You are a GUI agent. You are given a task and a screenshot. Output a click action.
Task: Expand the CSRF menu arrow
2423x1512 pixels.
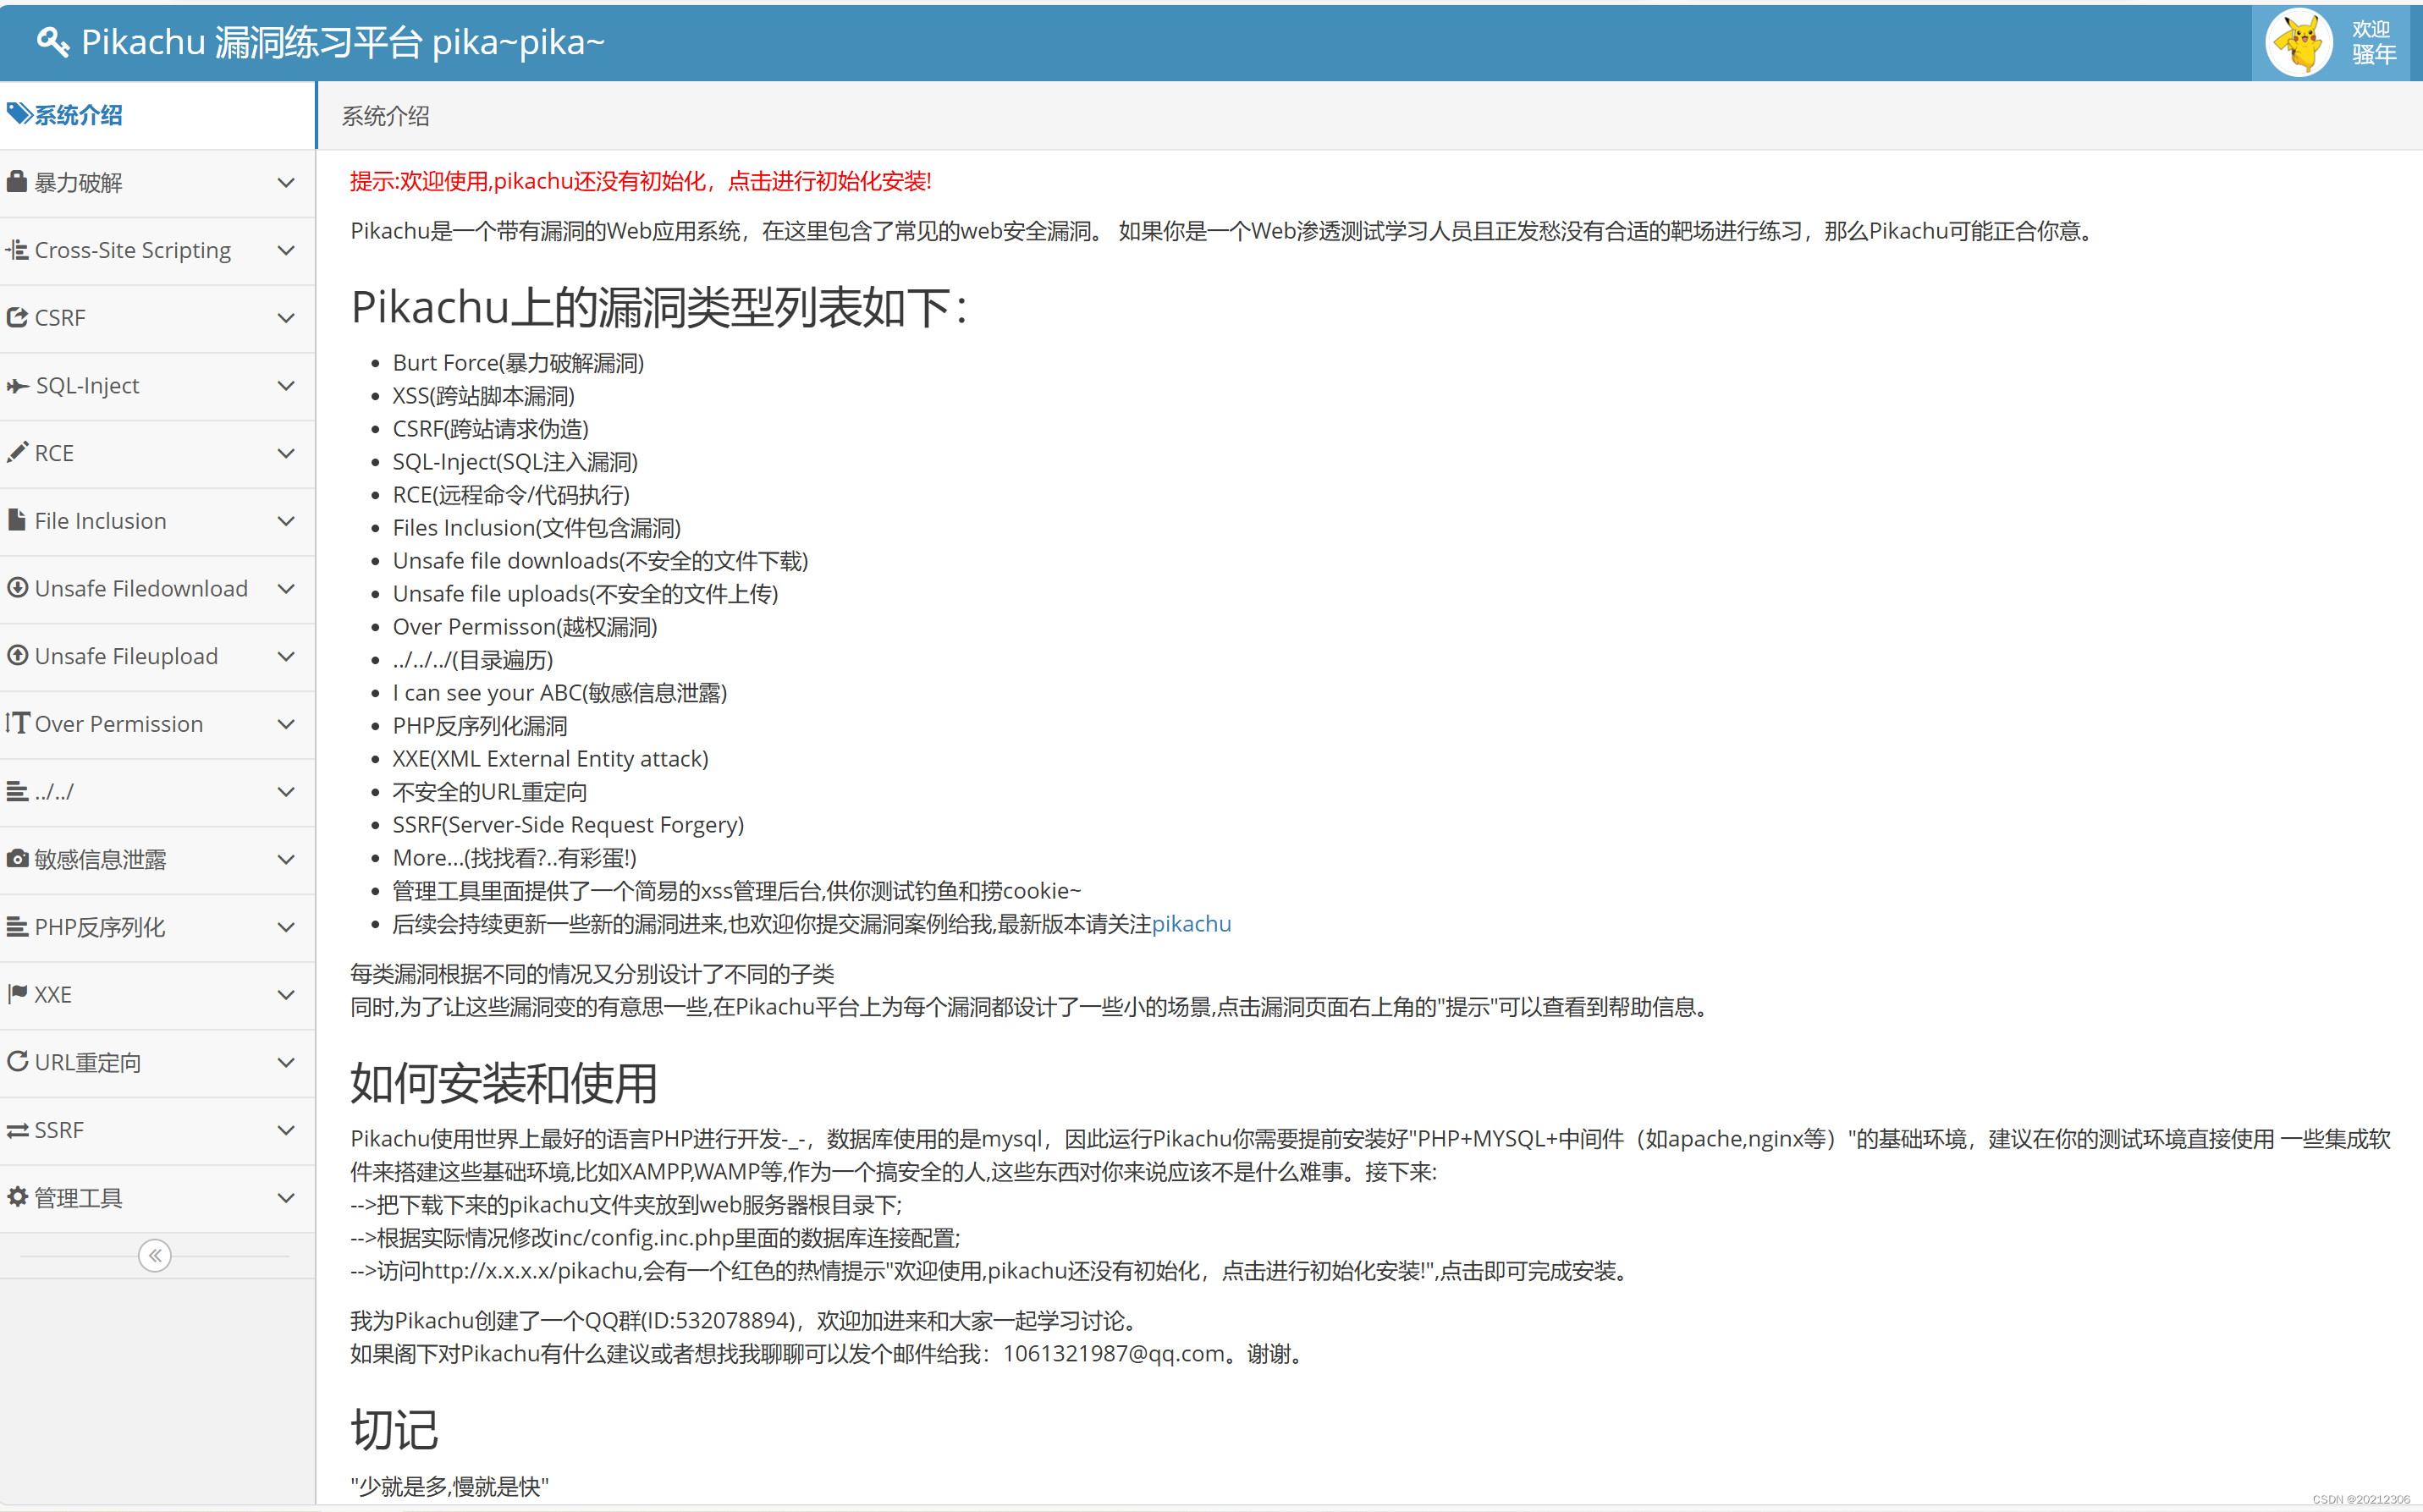pos(286,318)
